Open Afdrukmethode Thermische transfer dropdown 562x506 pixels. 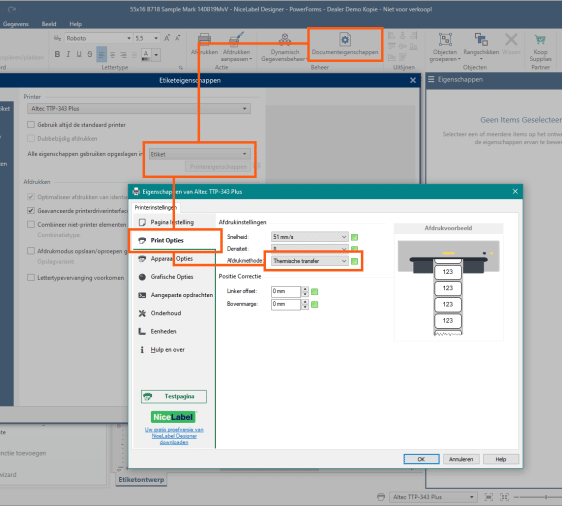[x=309, y=261]
